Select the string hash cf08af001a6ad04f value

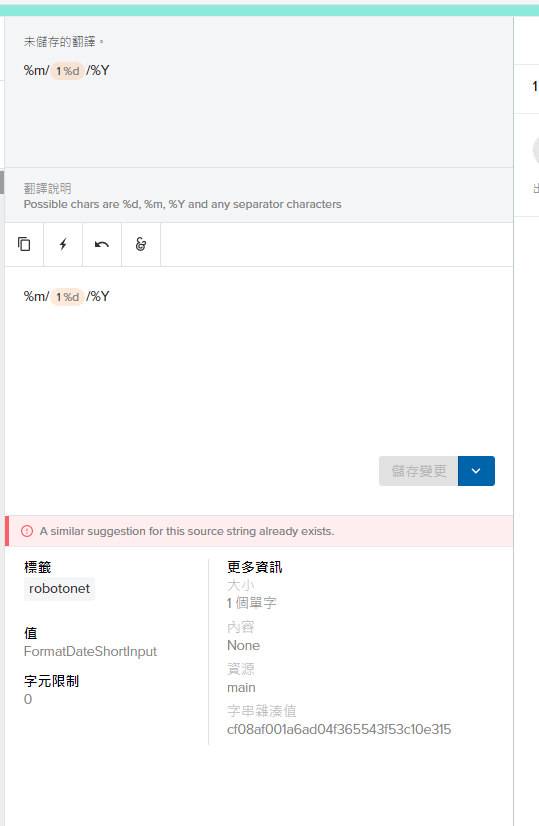pyautogui.click(x=339, y=730)
